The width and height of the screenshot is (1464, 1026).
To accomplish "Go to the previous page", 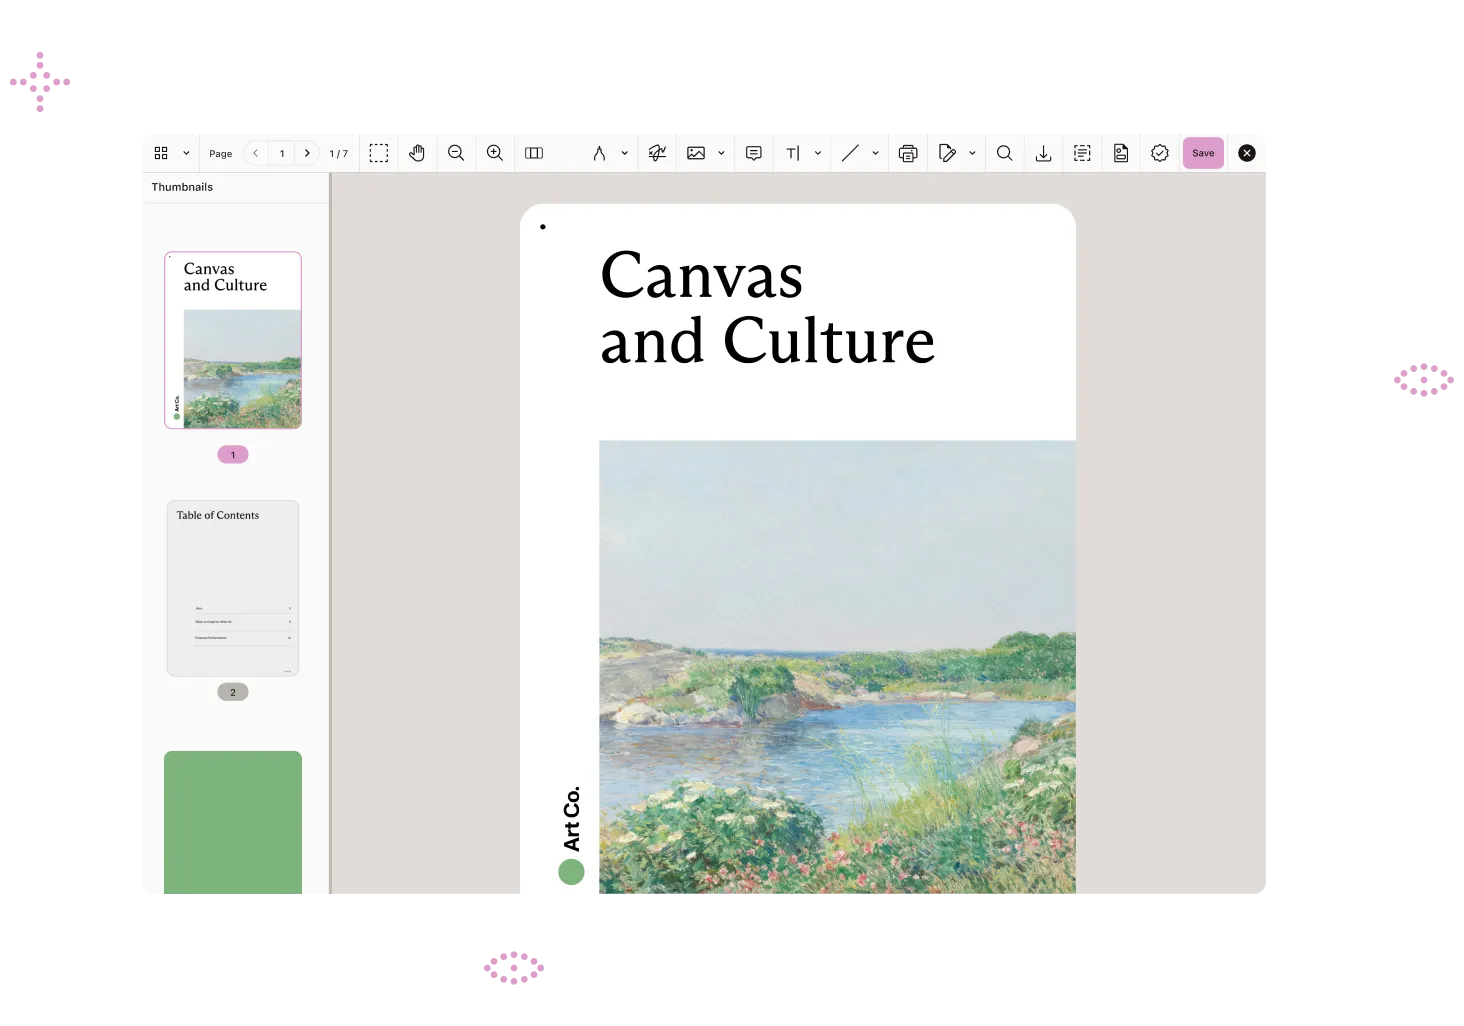I will click(x=256, y=153).
